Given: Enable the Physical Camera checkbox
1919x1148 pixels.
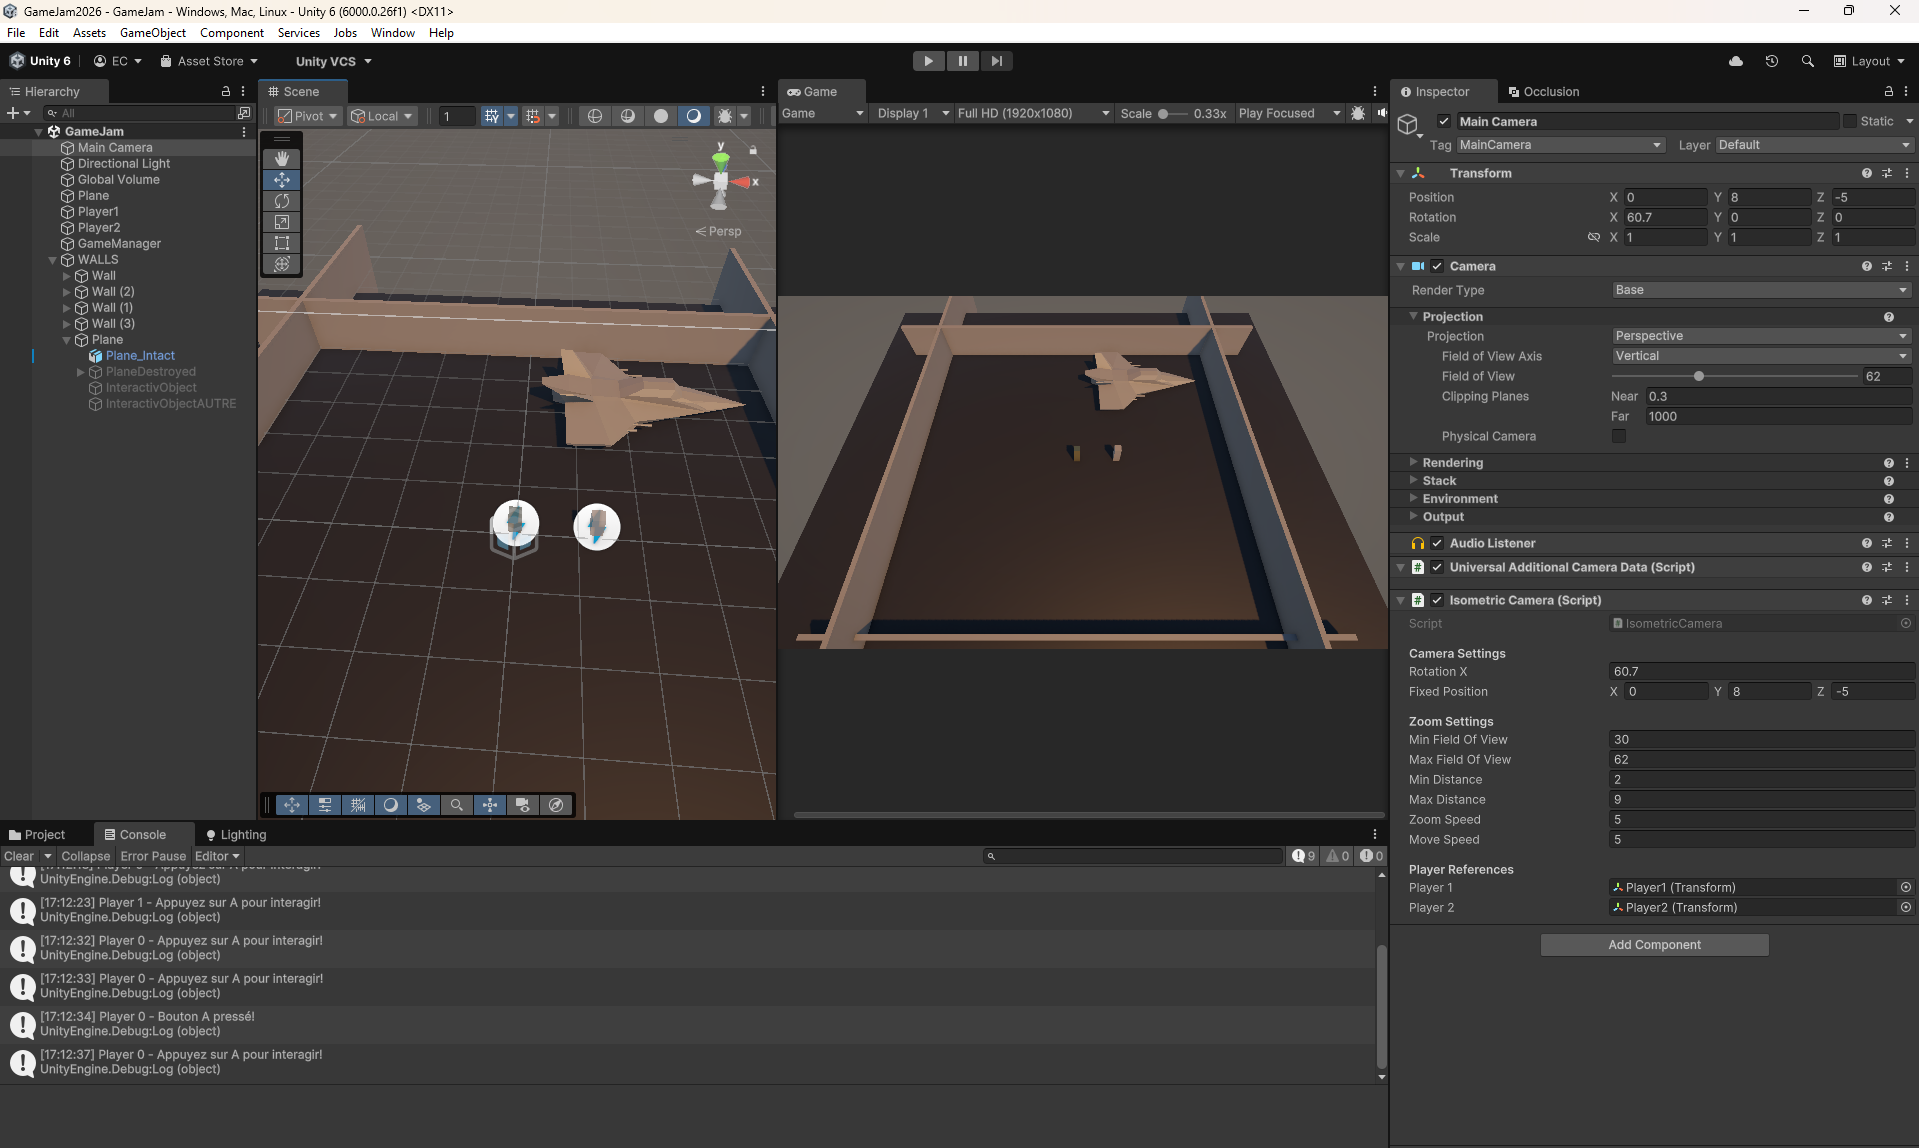Looking at the screenshot, I should [x=1618, y=436].
